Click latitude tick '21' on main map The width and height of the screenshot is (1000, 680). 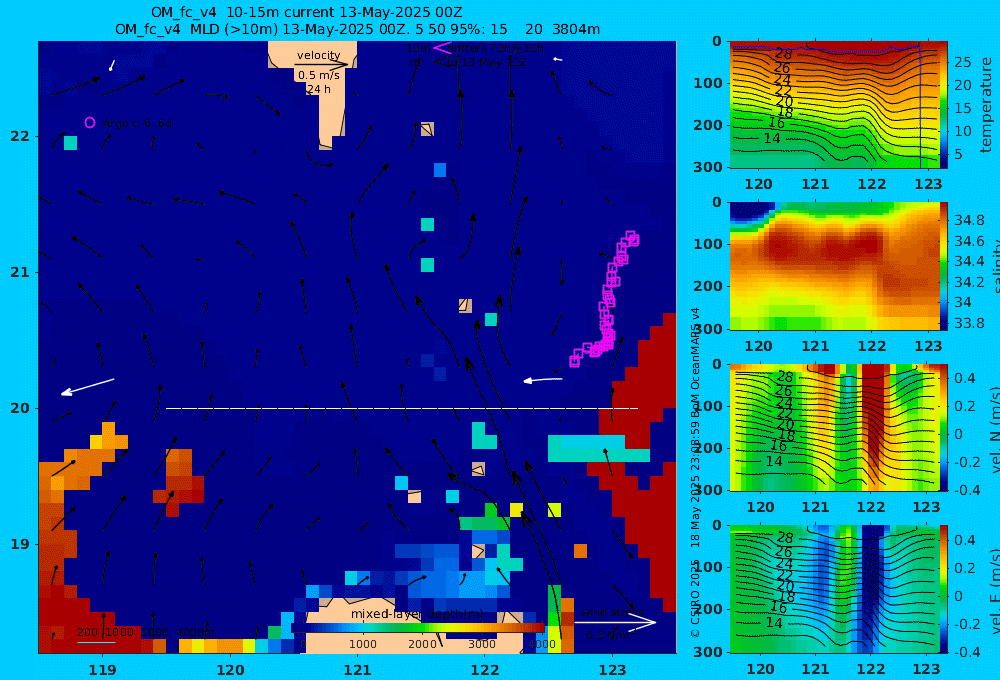coord(20,272)
